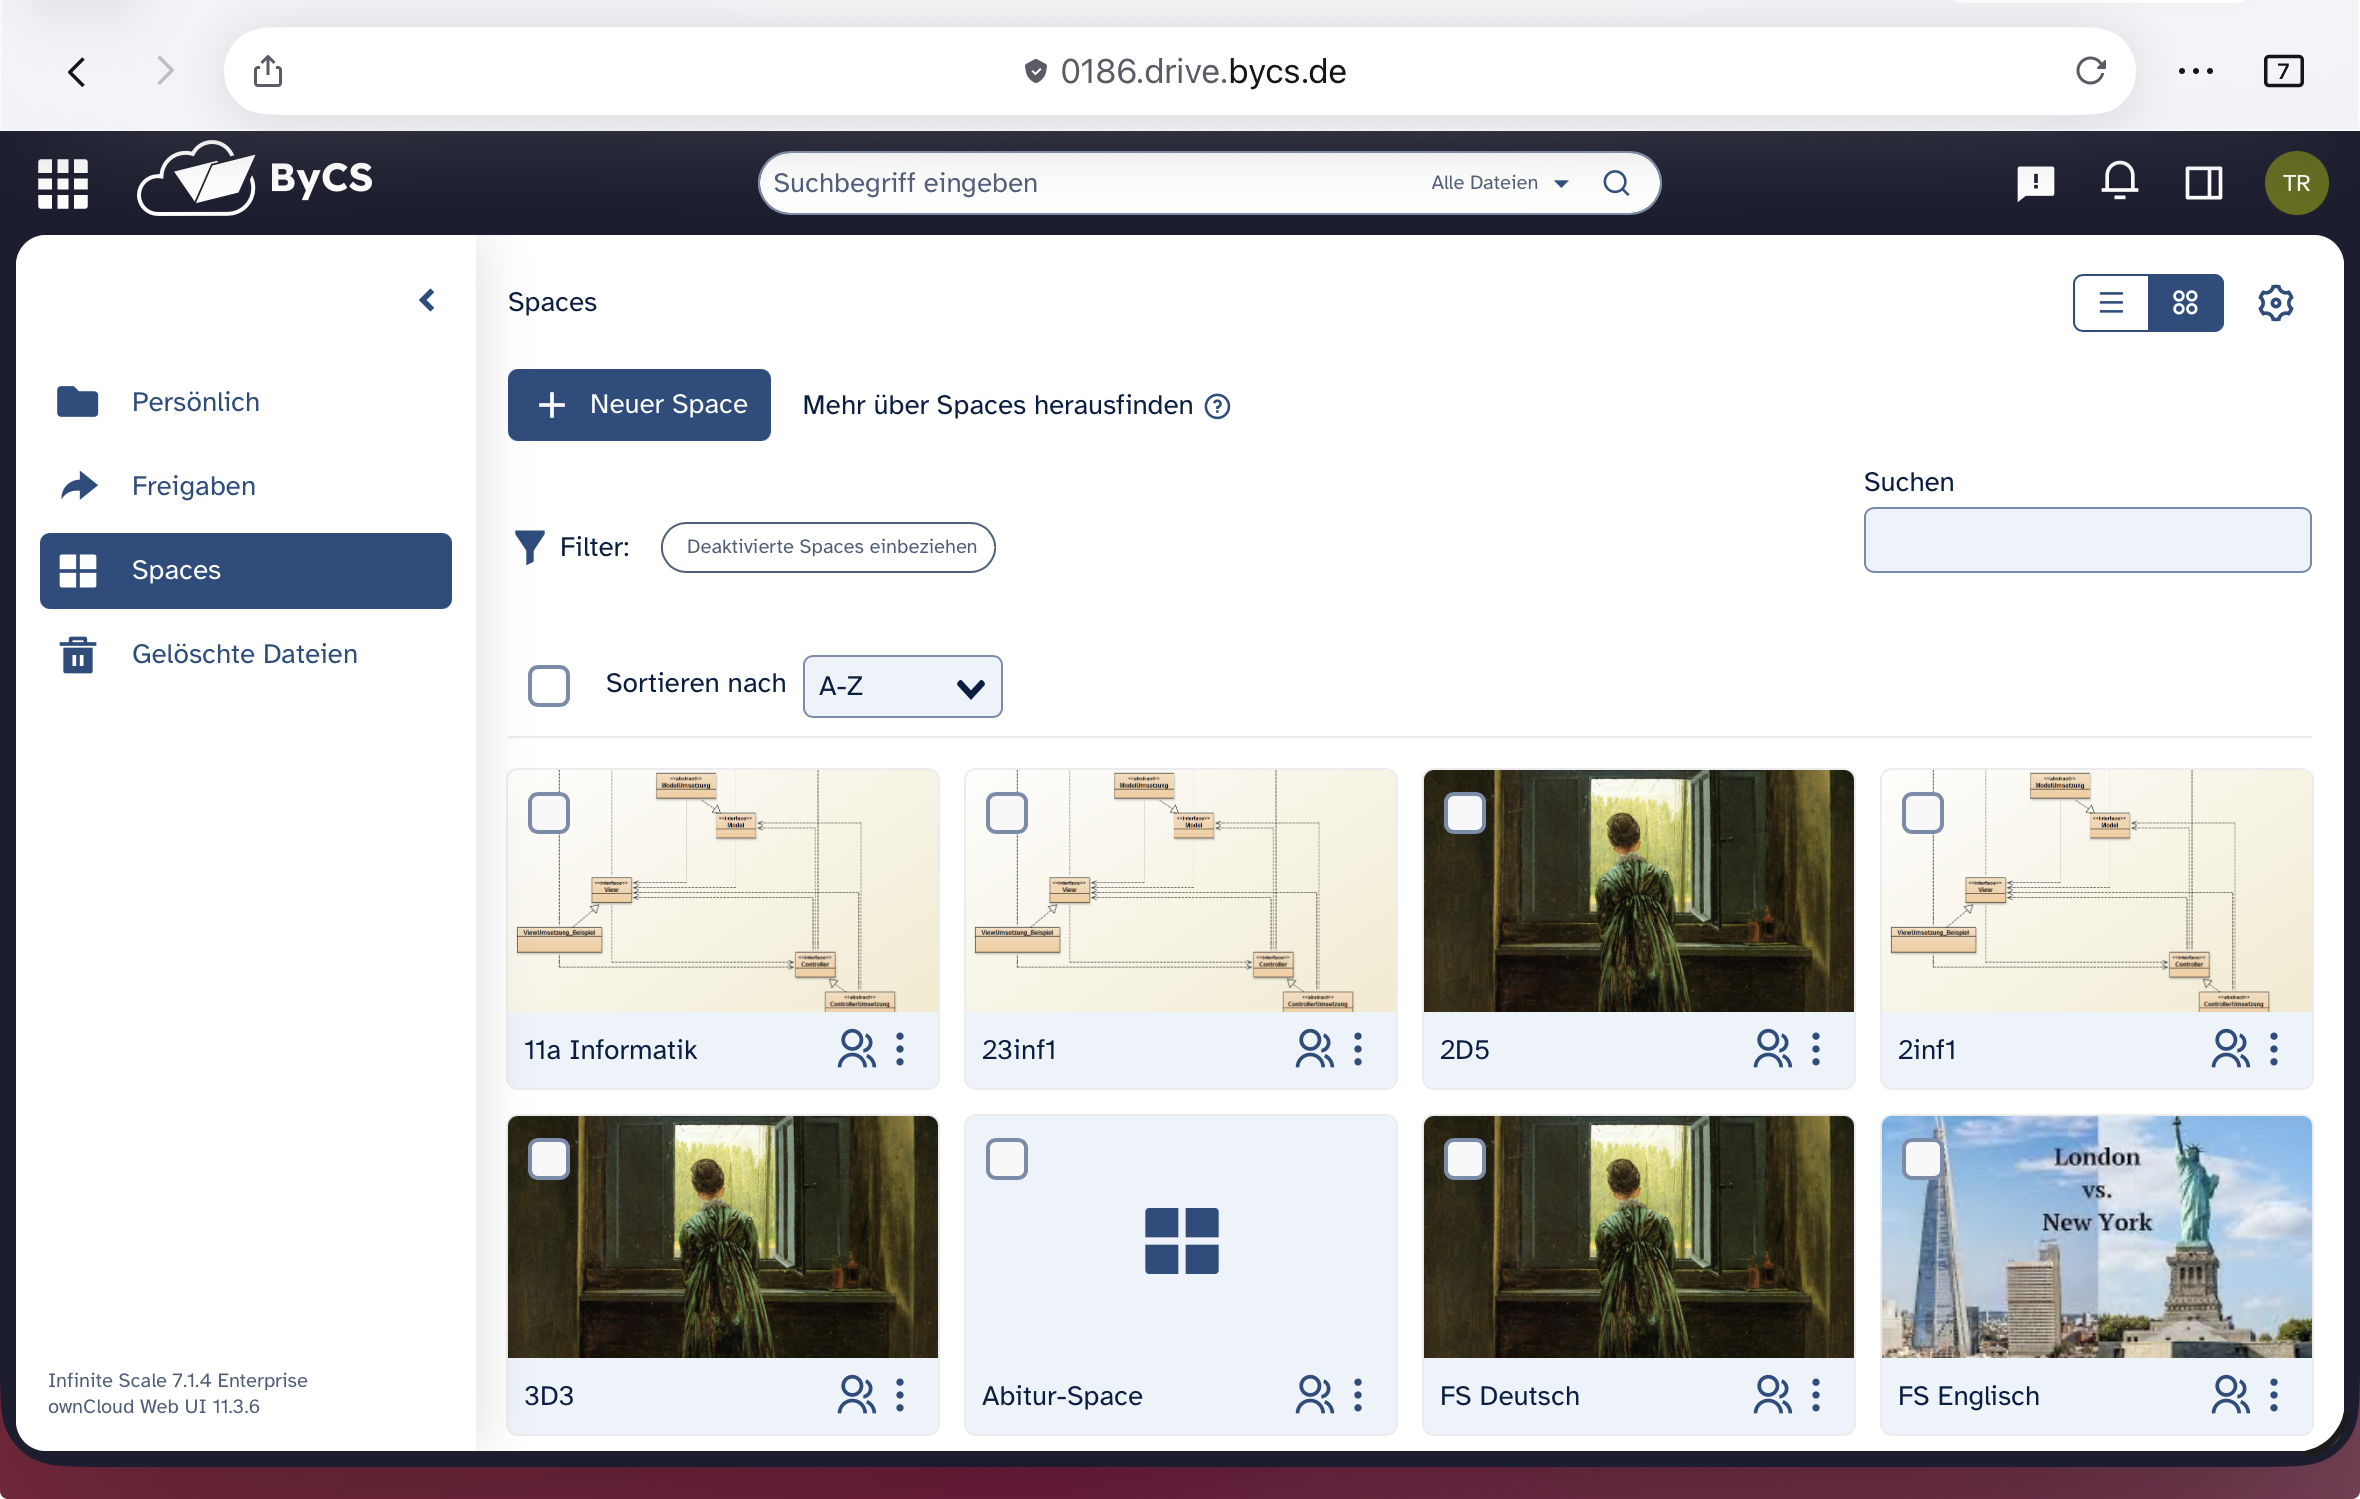Select the FS Deutsch space checkbox
Screen dimensions: 2360x1499
click(x=1465, y=1159)
